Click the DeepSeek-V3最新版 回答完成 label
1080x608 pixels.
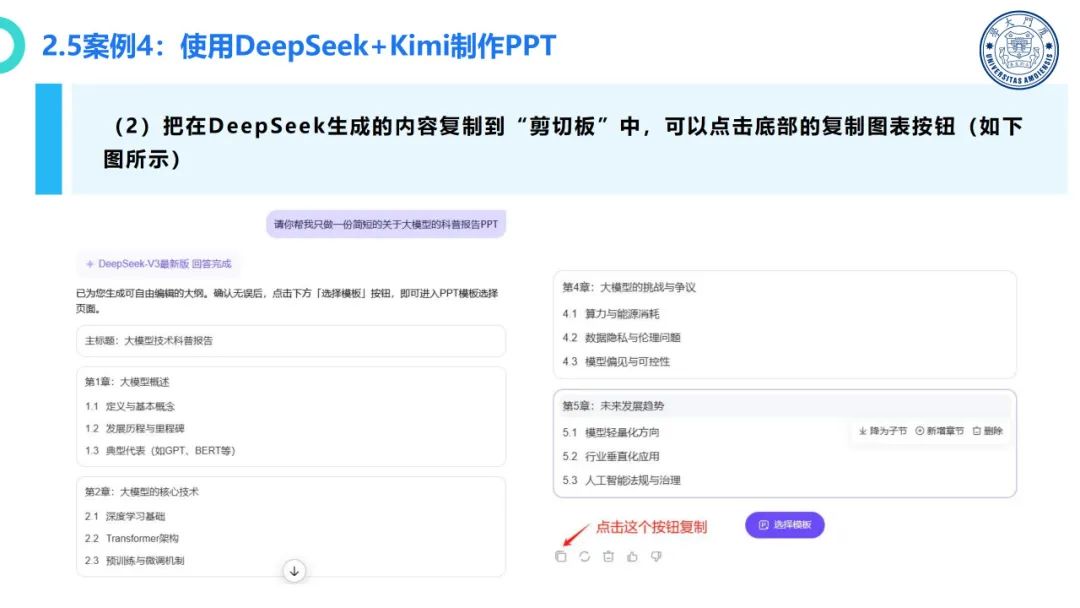pyautogui.click(x=158, y=264)
